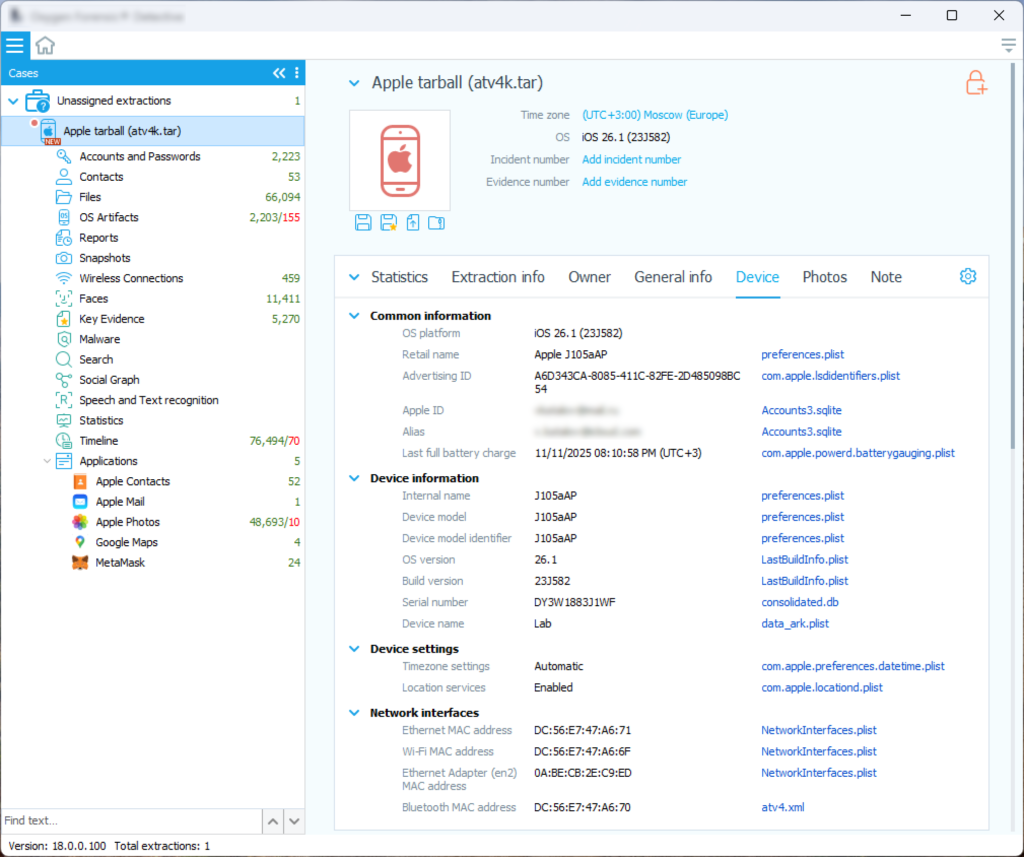Open the Malware section icon

pos(63,339)
